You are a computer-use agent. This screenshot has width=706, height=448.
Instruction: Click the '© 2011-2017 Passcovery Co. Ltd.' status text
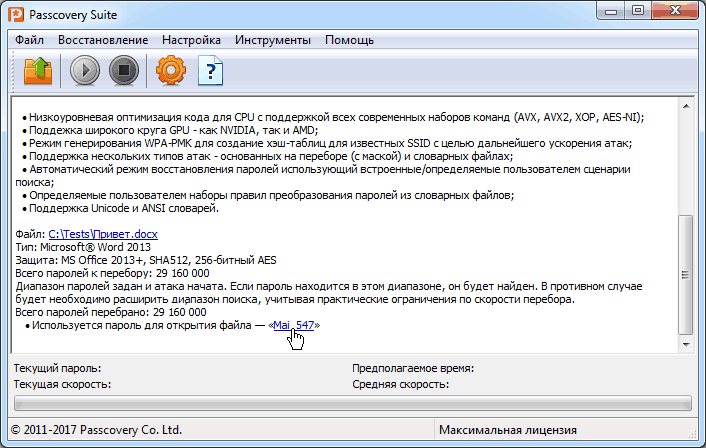pos(96,430)
